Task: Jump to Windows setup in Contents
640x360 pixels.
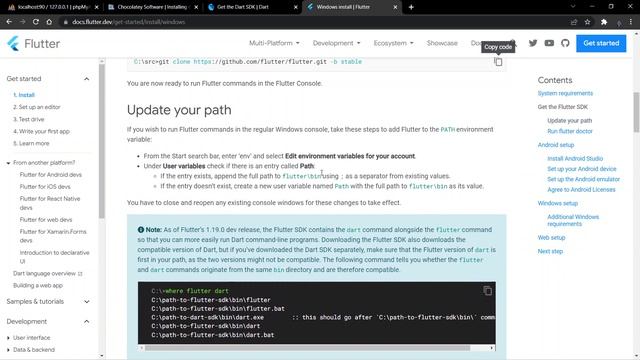Action: [x=558, y=203]
